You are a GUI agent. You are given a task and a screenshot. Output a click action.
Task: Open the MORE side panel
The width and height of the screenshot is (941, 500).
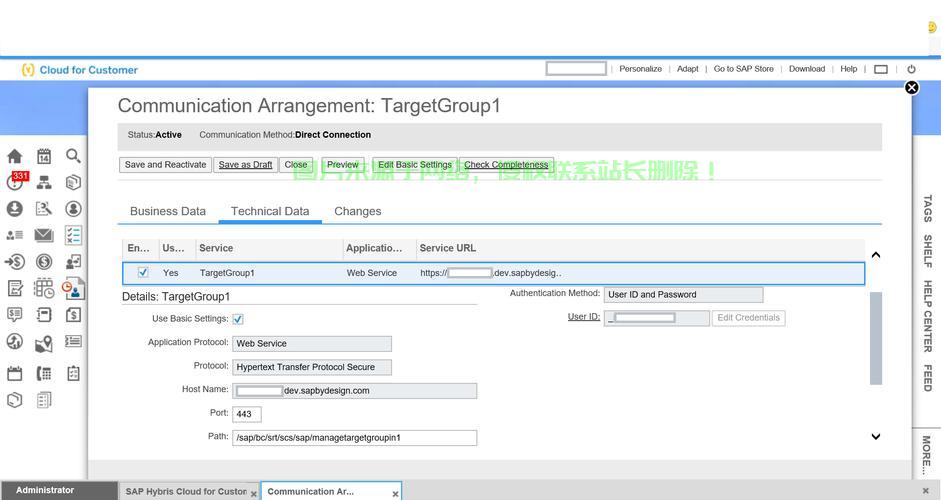(x=926, y=455)
